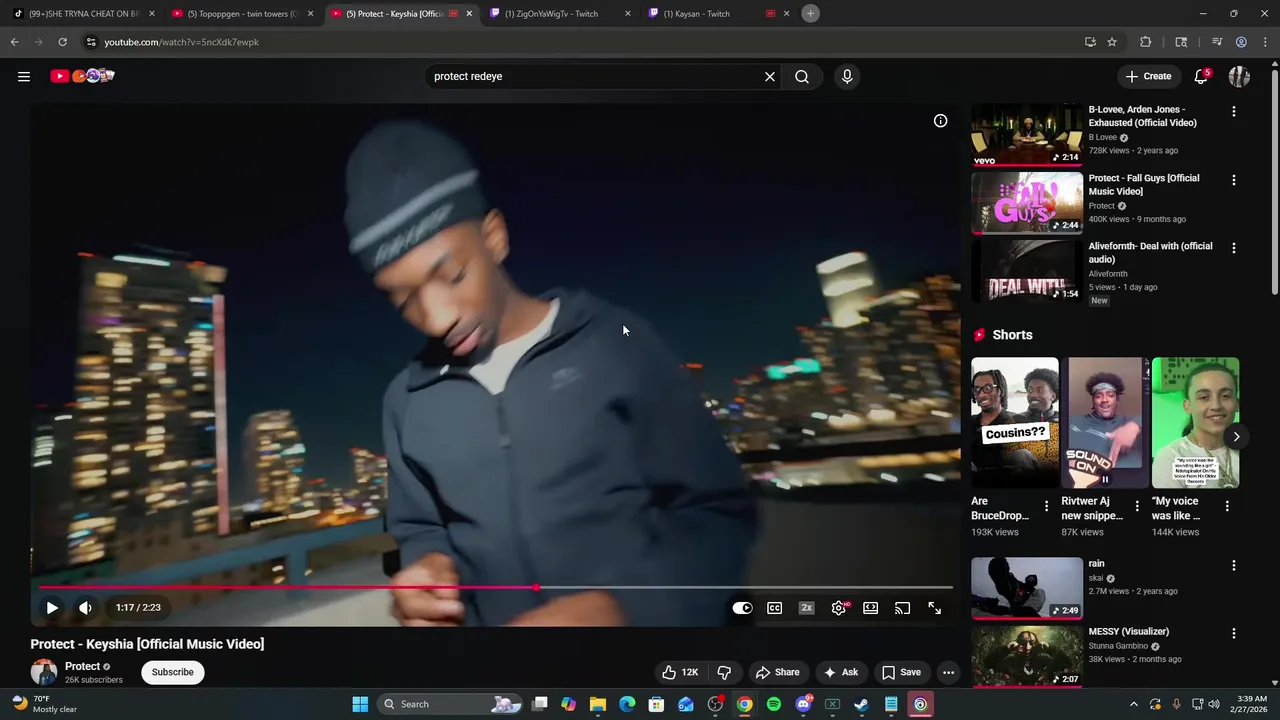Cast the video to a TV
The image size is (1280, 720).
tap(903, 608)
